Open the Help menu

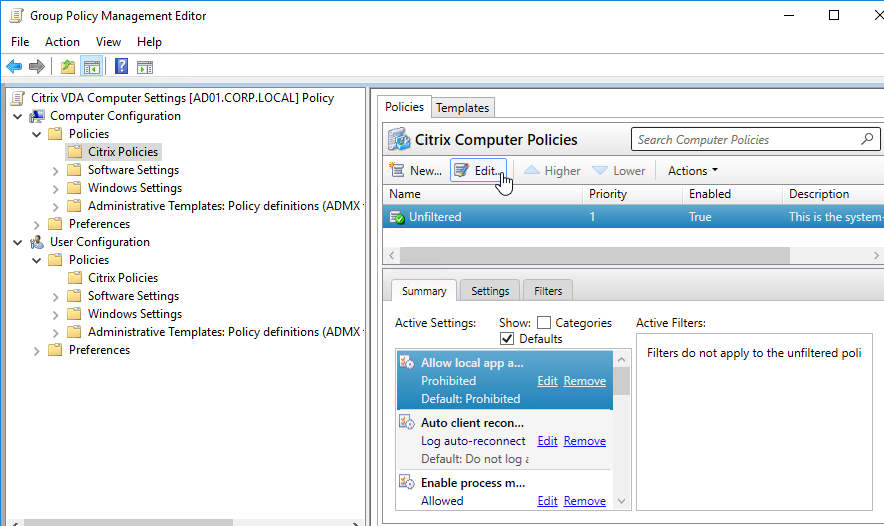(x=149, y=42)
